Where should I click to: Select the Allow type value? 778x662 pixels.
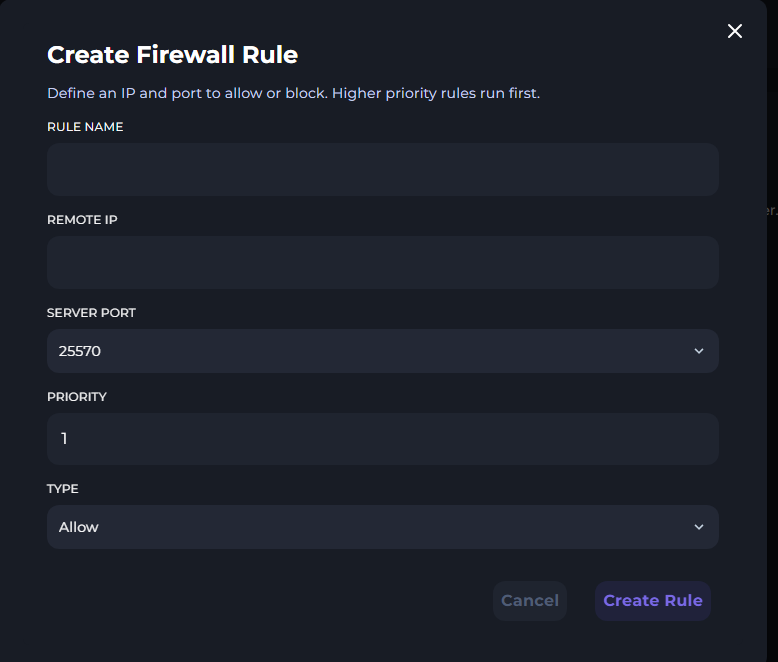click(x=79, y=527)
